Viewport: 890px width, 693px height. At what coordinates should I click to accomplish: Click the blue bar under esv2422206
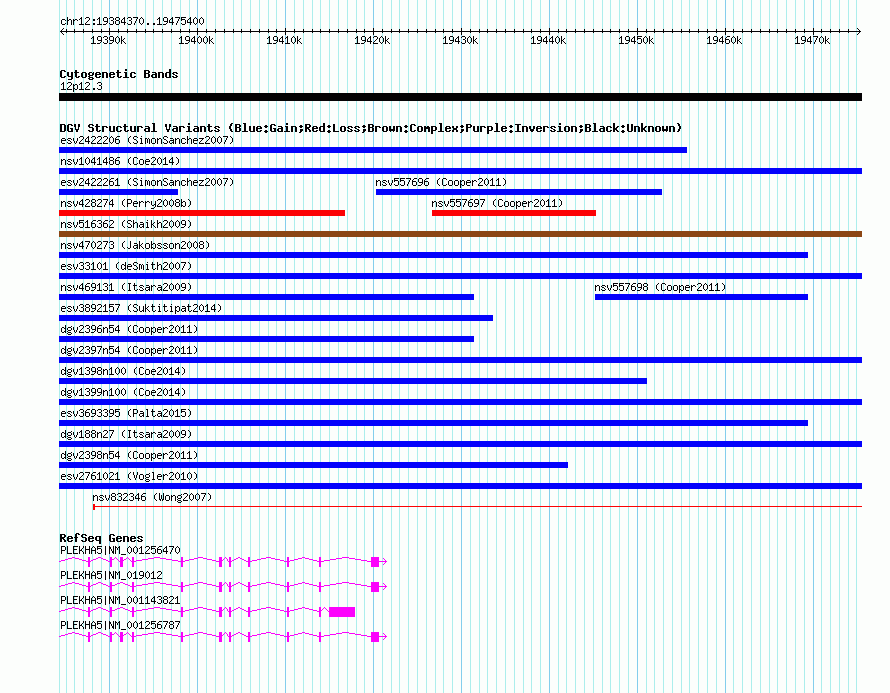pyautogui.click(x=373, y=150)
